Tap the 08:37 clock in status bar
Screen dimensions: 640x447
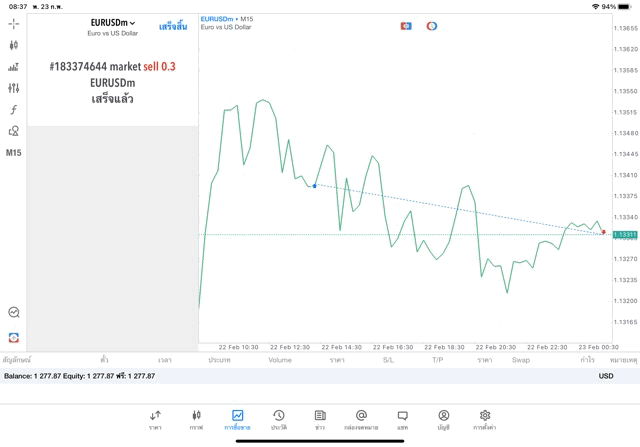pyautogui.click(x=18, y=7)
